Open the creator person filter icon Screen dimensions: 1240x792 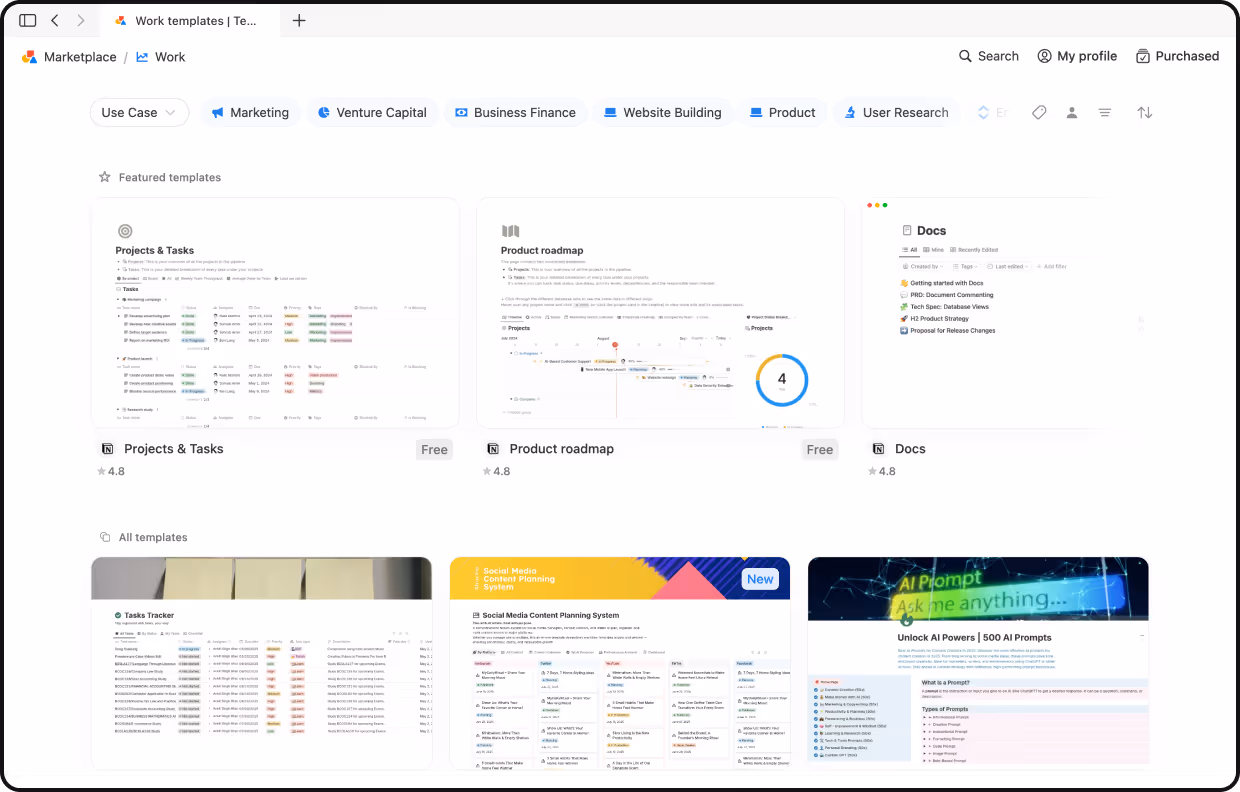coord(1072,113)
